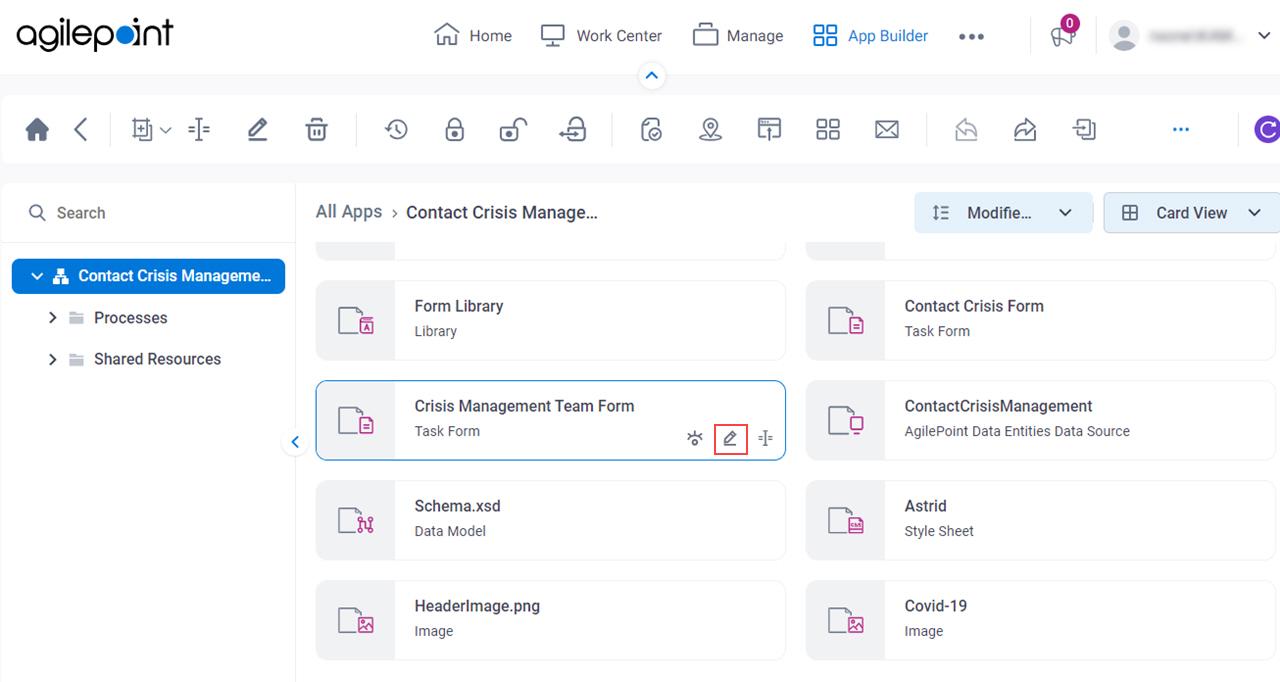Click the greyed open-envelope icon in the toolbar
Viewport: 1280px width, 682px height.
click(x=966, y=129)
